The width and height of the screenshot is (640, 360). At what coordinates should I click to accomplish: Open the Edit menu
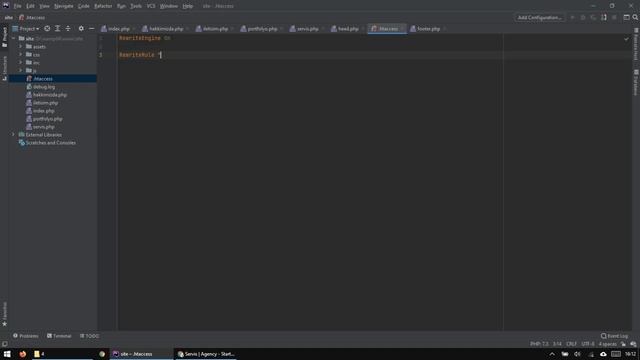point(30,6)
